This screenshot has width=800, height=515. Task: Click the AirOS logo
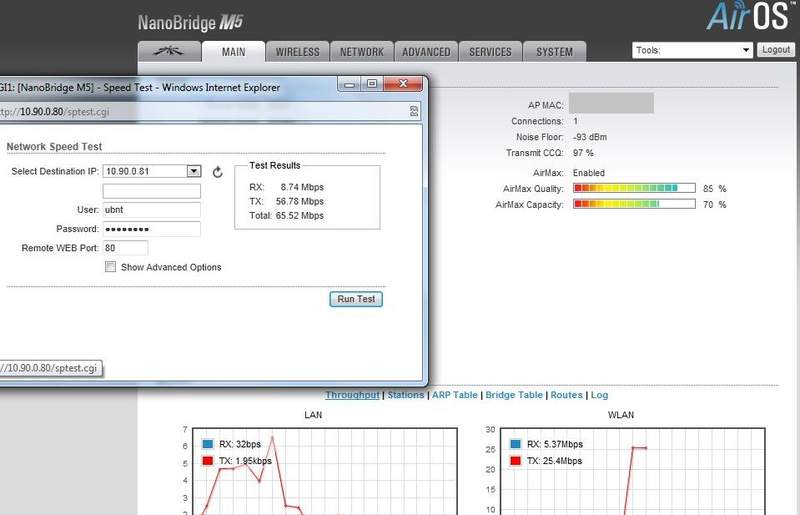(x=753, y=15)
